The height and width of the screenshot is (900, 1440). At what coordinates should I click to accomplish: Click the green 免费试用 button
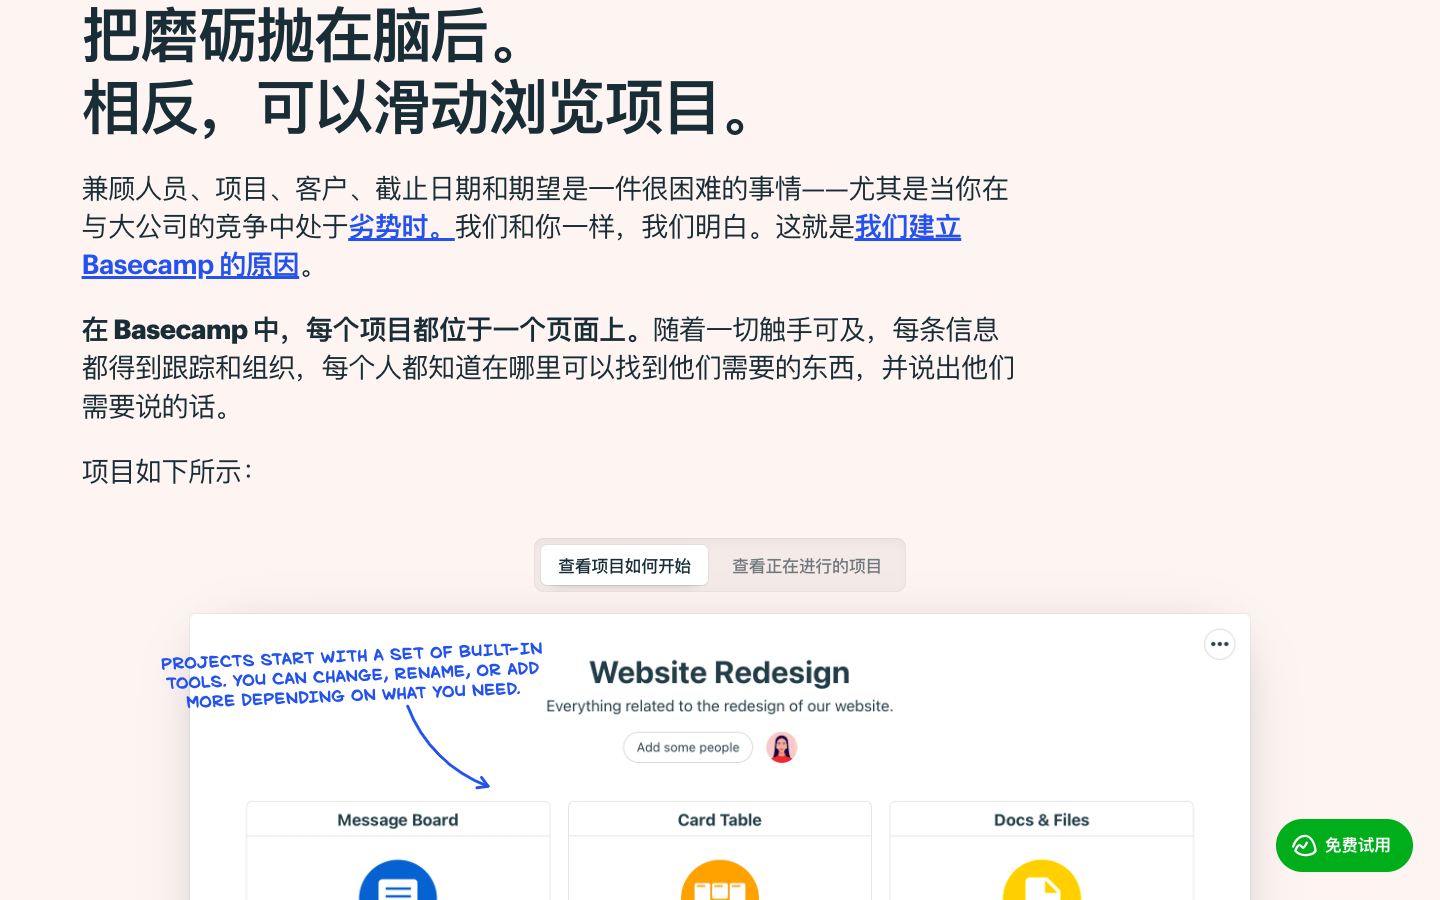point(1343,845)
